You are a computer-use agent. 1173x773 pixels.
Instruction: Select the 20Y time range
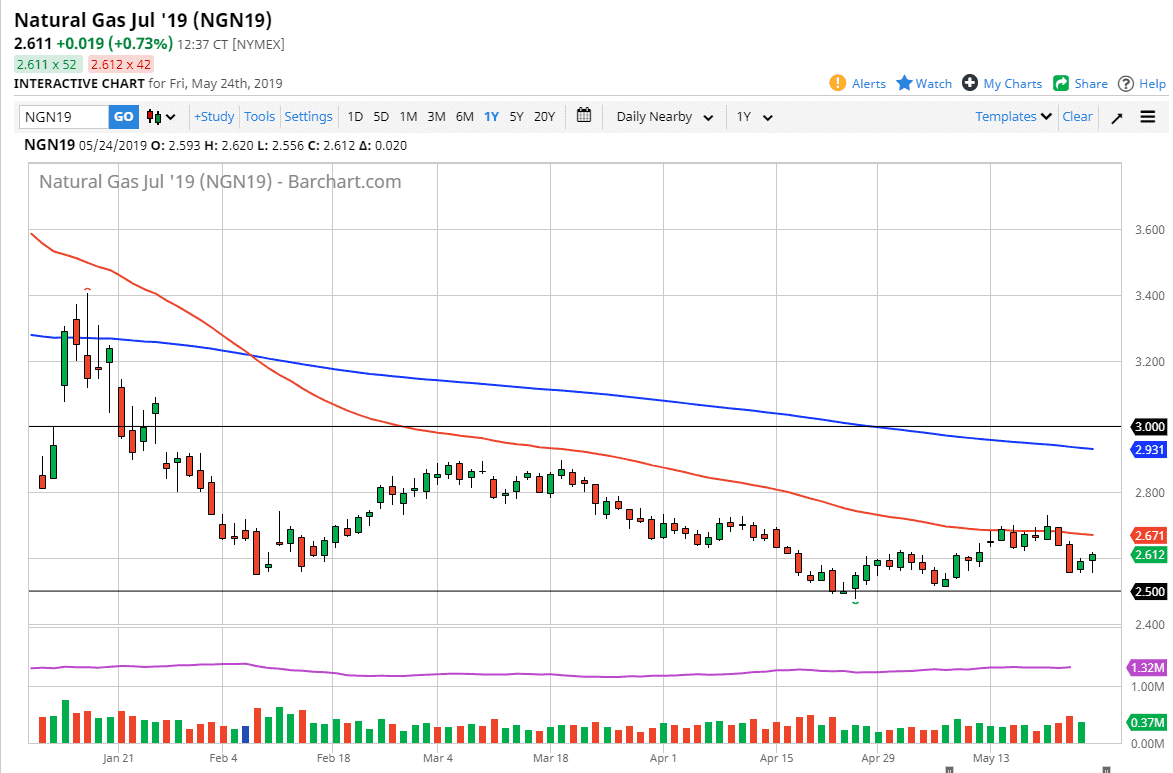pos(544,117)
